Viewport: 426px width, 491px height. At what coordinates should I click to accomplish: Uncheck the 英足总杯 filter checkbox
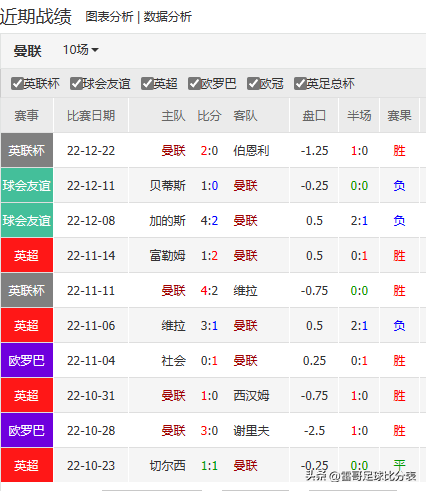pos(300,83)
